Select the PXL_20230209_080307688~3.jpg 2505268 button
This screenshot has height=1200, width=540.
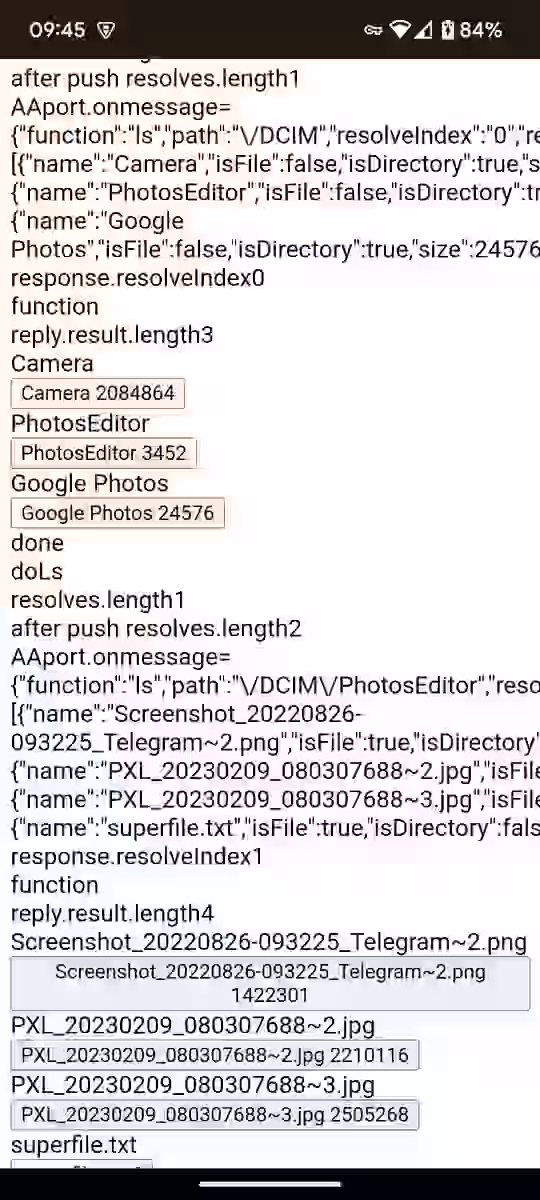[x=215, y=1114]
